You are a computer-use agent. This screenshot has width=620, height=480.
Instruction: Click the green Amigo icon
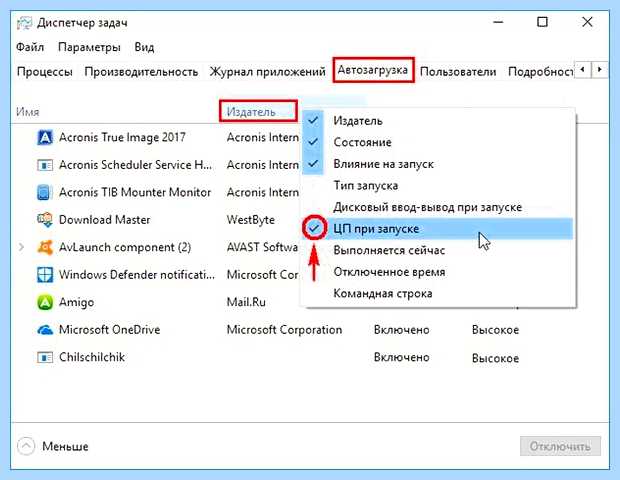coord(45,302)
